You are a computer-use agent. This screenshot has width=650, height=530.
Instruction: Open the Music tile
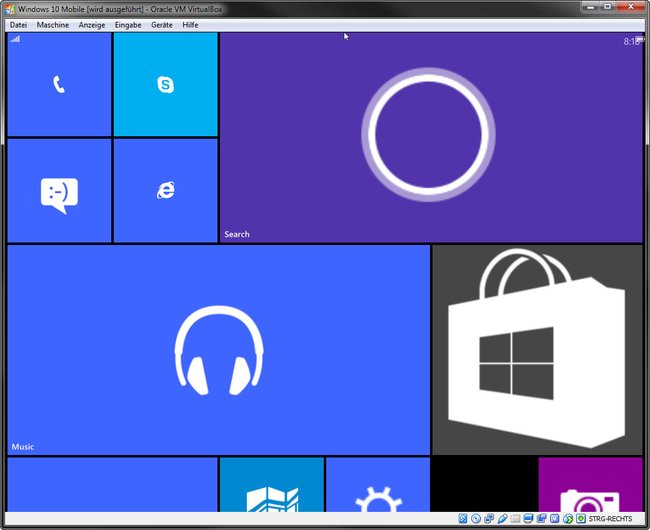pyautogui.click(x=218, y=350)
